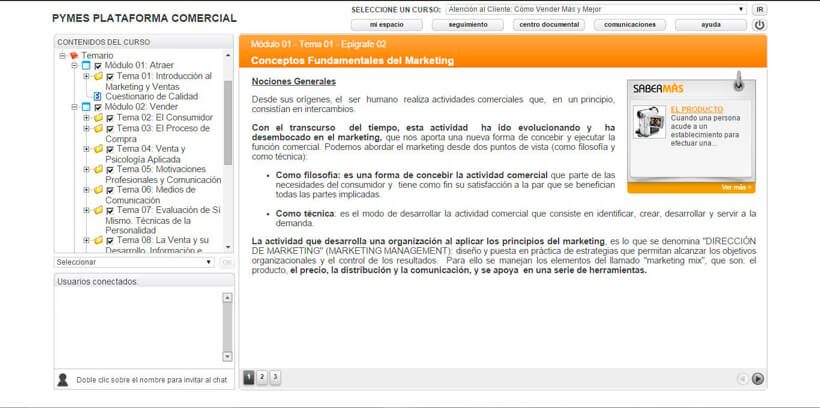
Task: Open the comunicaciones menu
Action: coord(630,25)
